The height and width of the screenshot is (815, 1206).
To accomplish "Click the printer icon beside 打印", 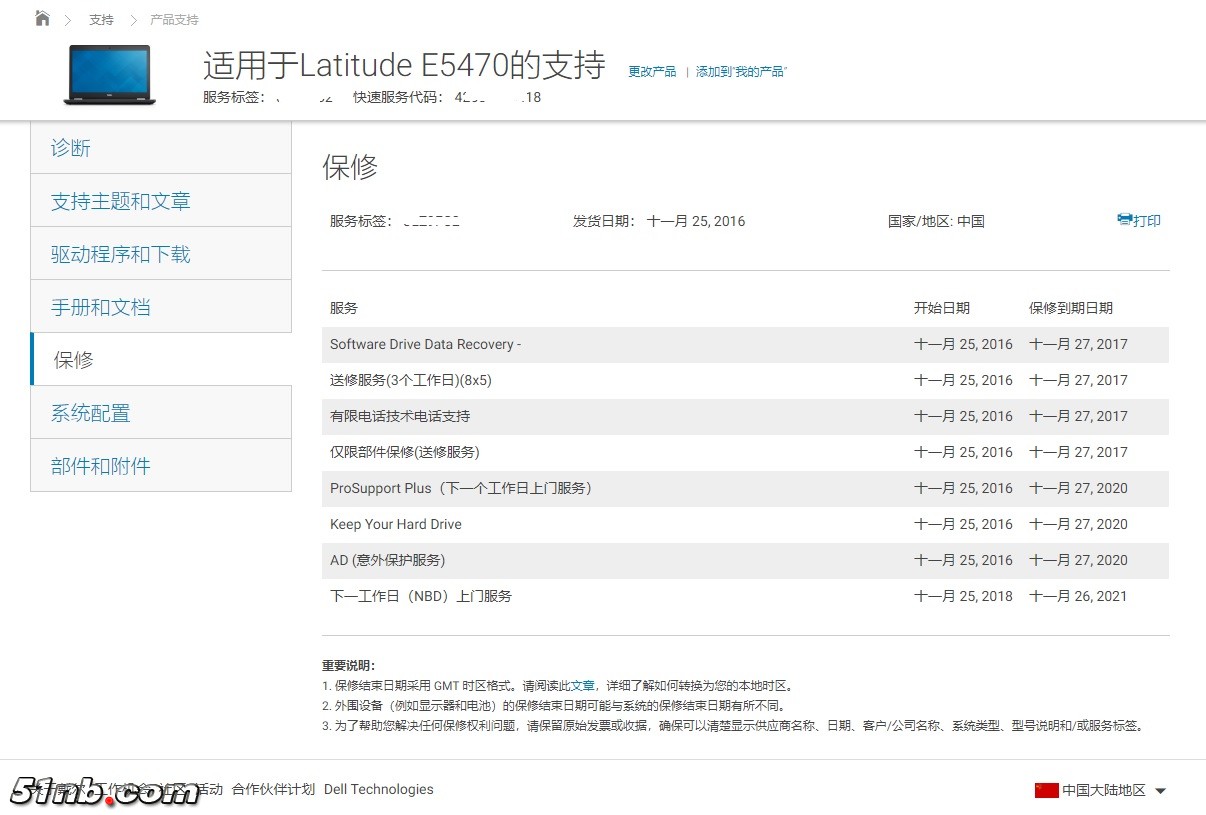I will click(1124, 220).
